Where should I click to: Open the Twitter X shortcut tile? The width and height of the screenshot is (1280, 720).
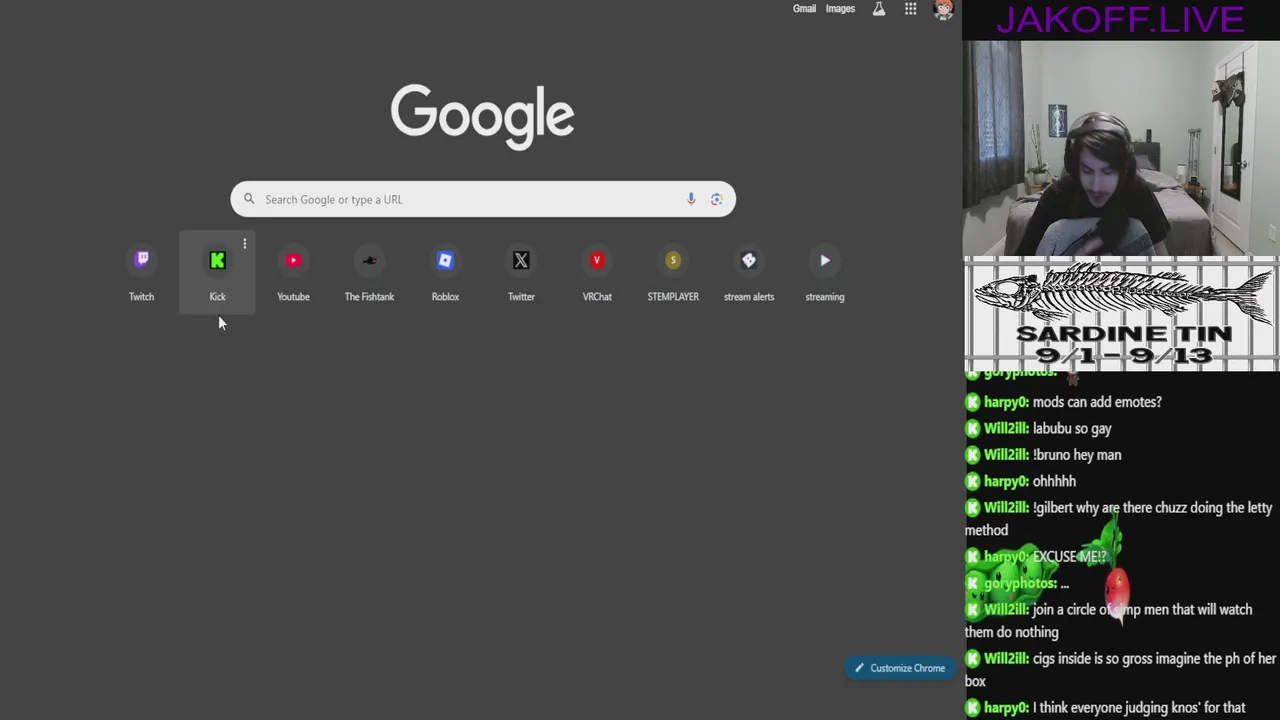[521, 272]
